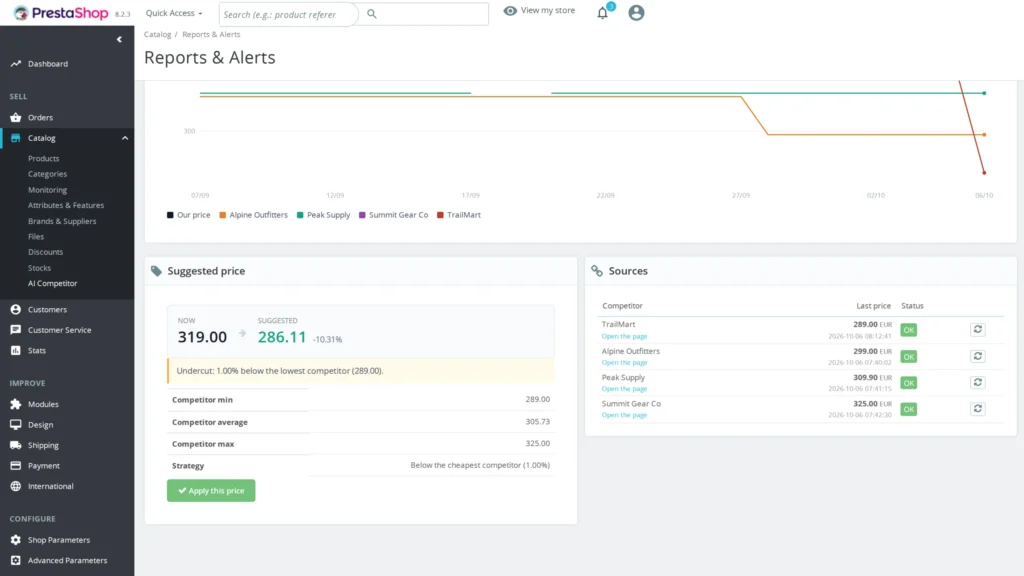Screen dimensions: 1024x576
Task: Click the Sources link icon
Action: coord(597,271)
